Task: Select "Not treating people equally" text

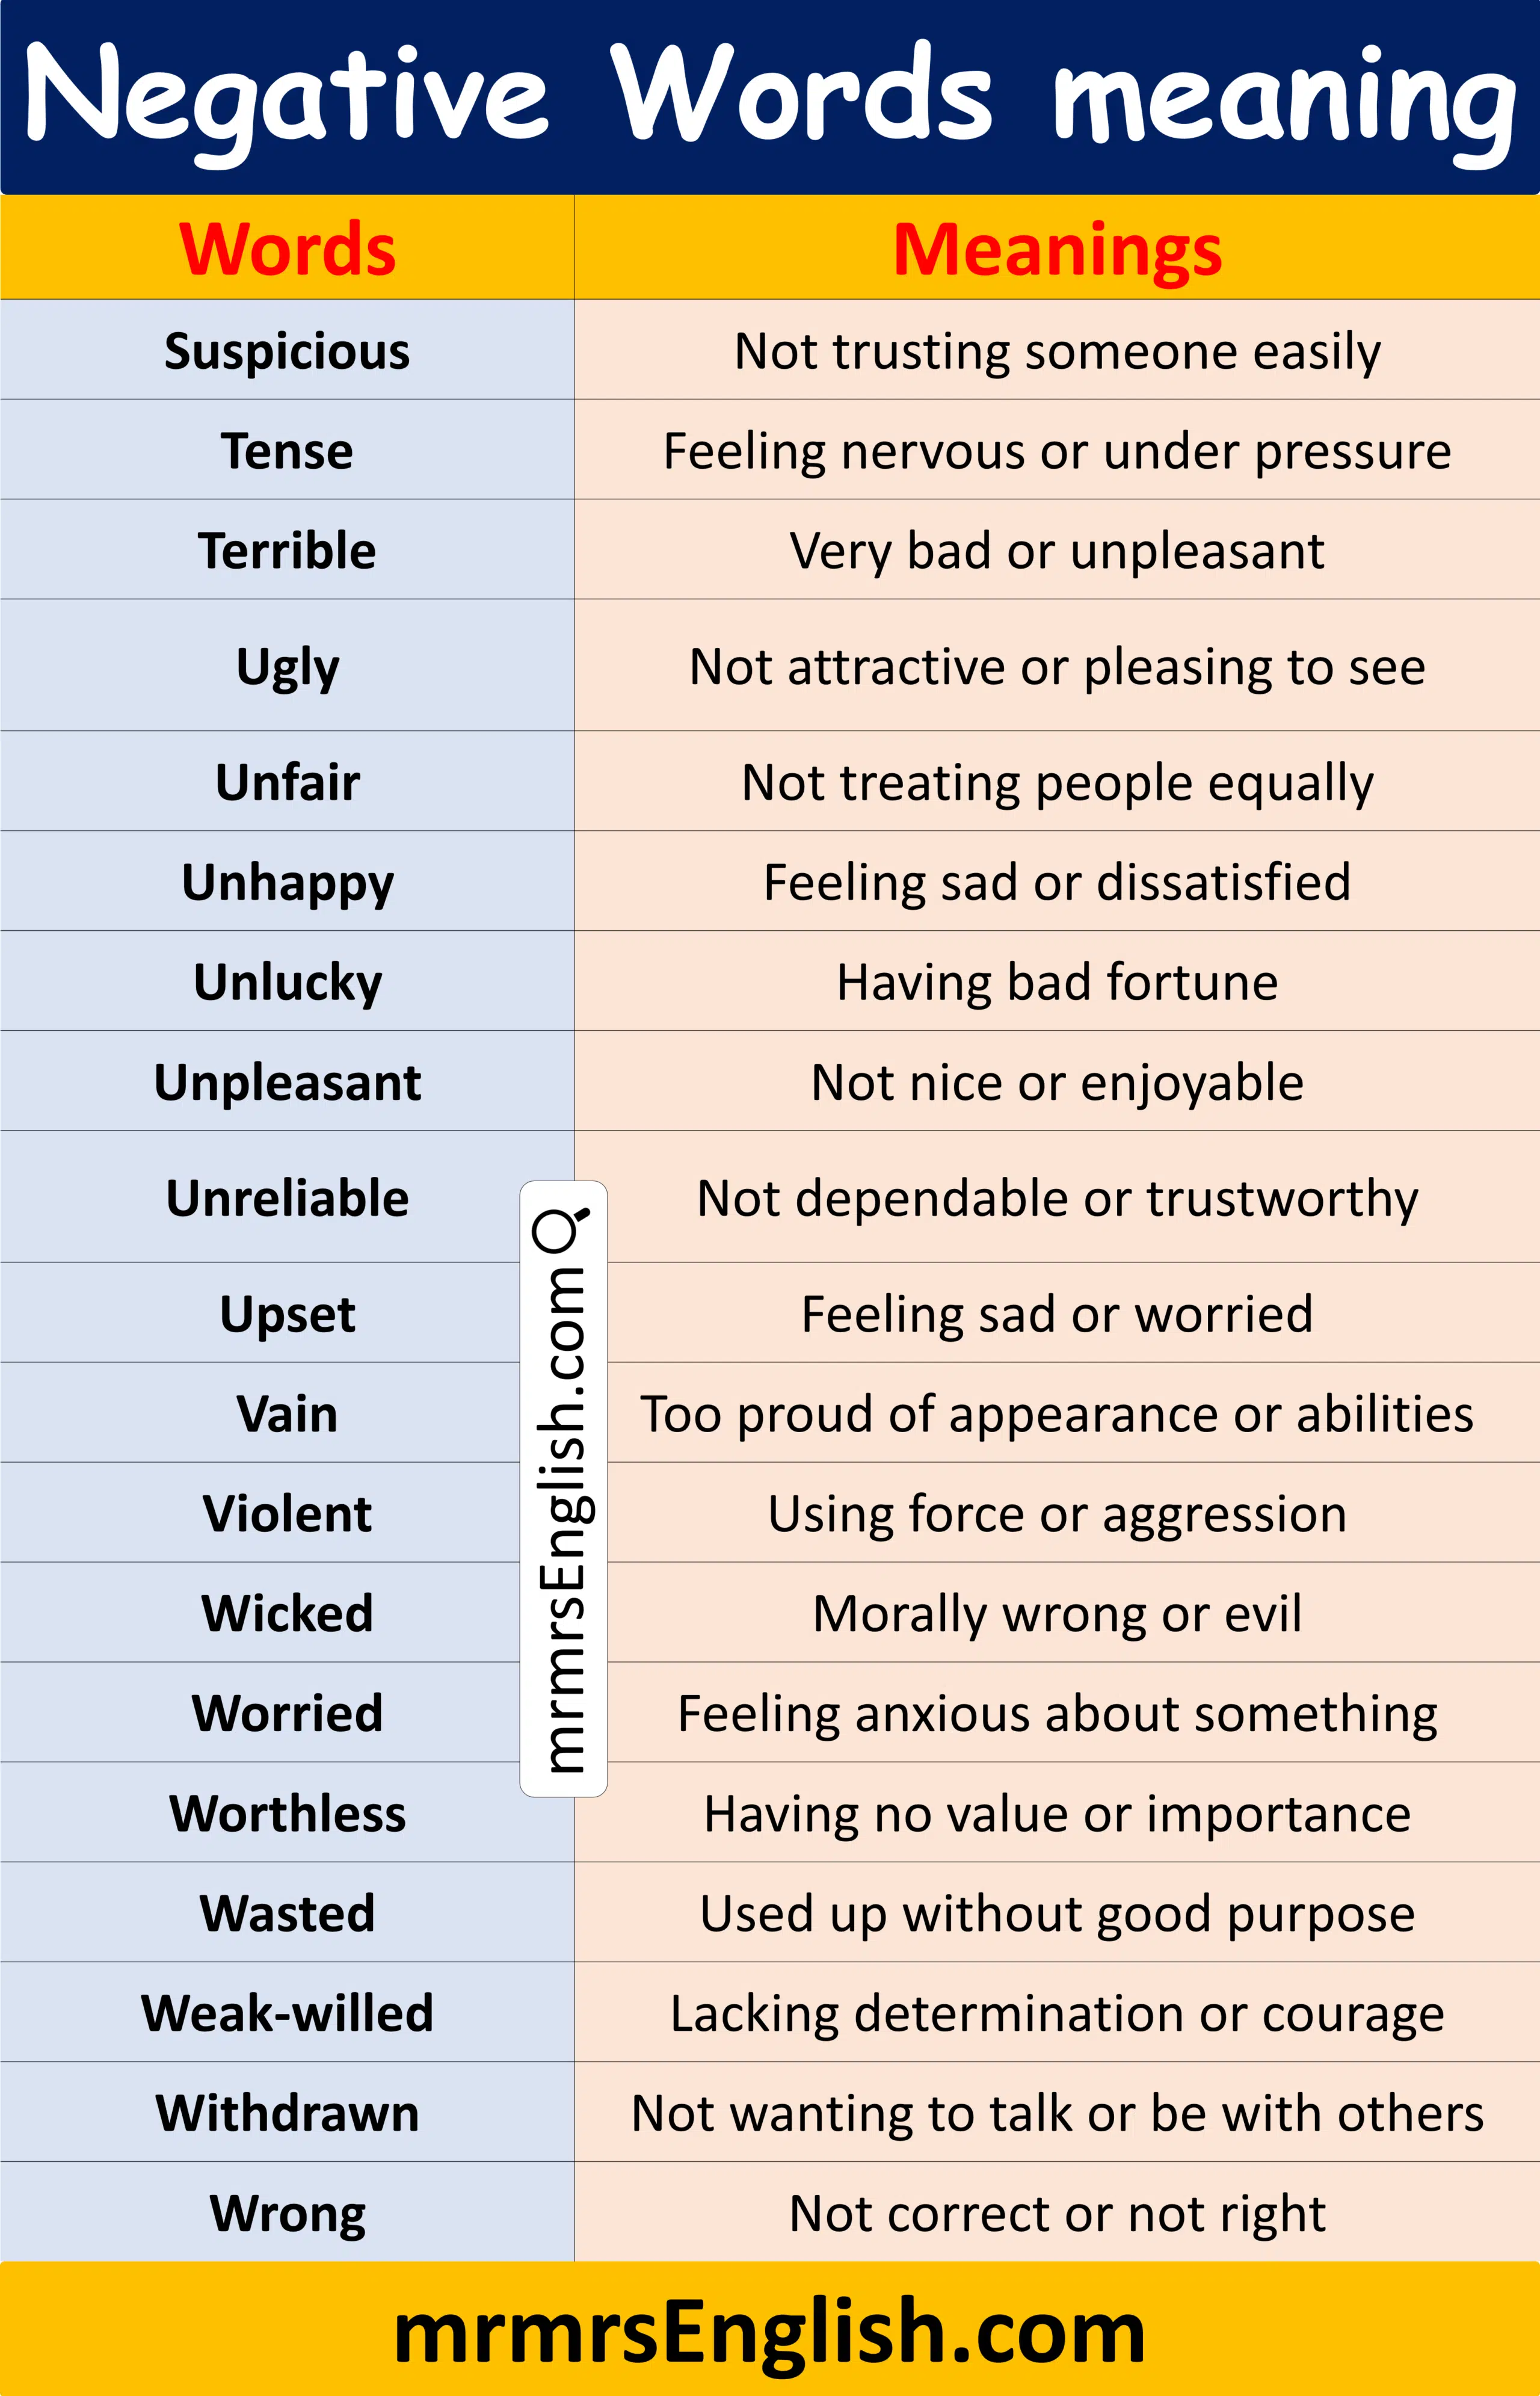Action: coord(1057,783)
